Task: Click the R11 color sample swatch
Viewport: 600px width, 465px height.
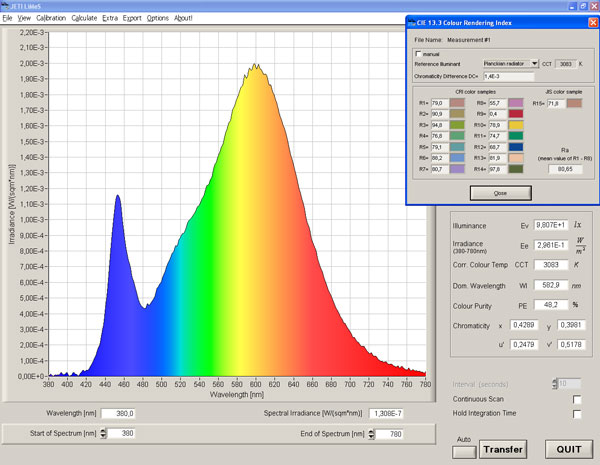Action: tap(516, 136)
